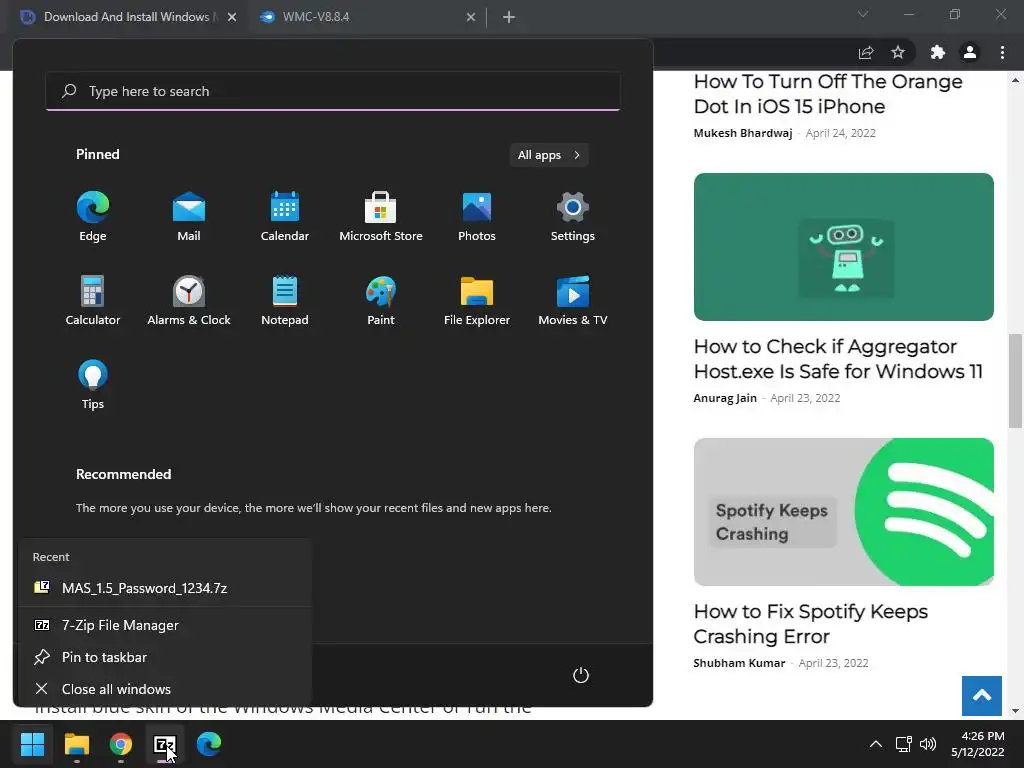Click the green robot article thumbnail

coord(844,247)
